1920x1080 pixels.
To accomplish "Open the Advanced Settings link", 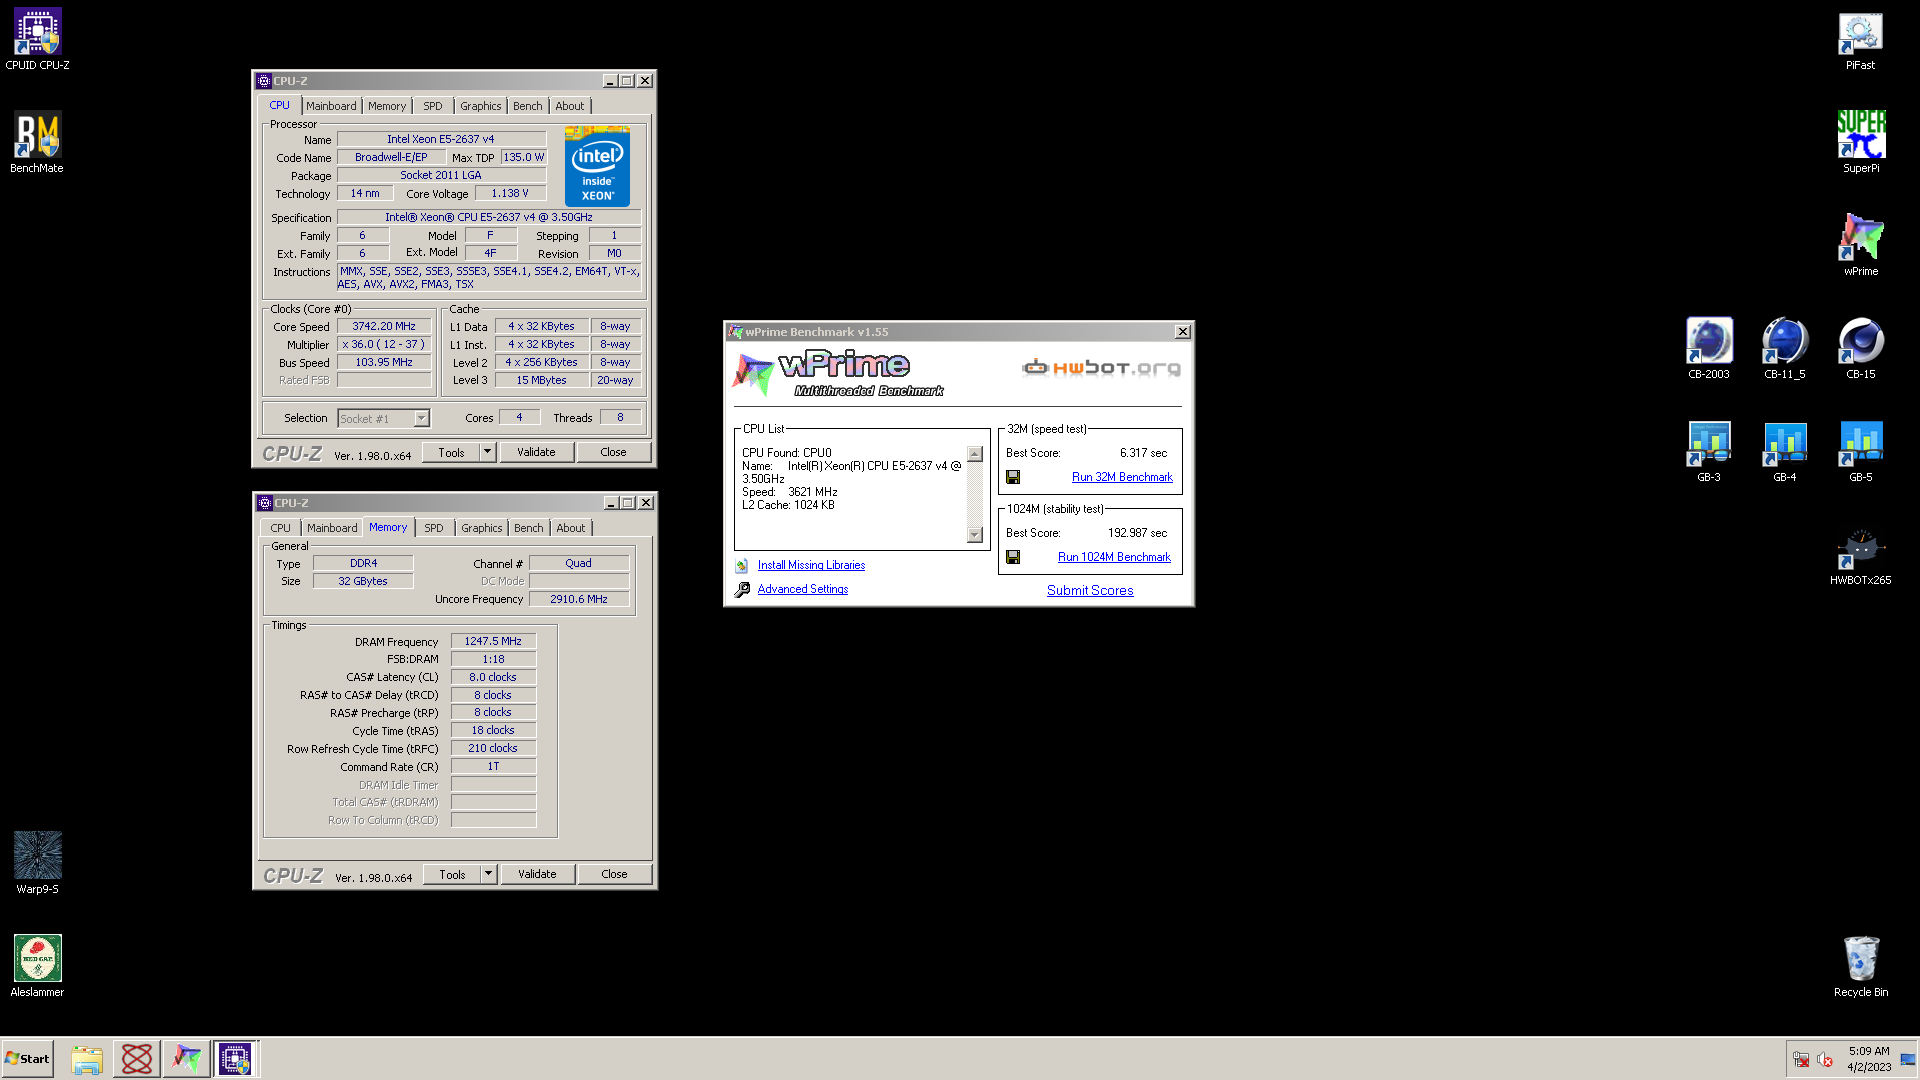I will coord(802,590).
